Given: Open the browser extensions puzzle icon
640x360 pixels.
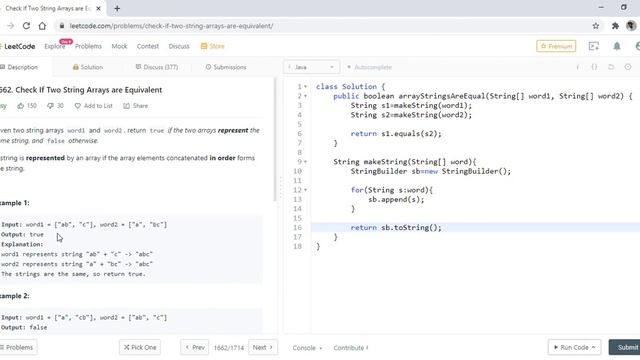Looking at the screenshot, I should tap(615, 26).
